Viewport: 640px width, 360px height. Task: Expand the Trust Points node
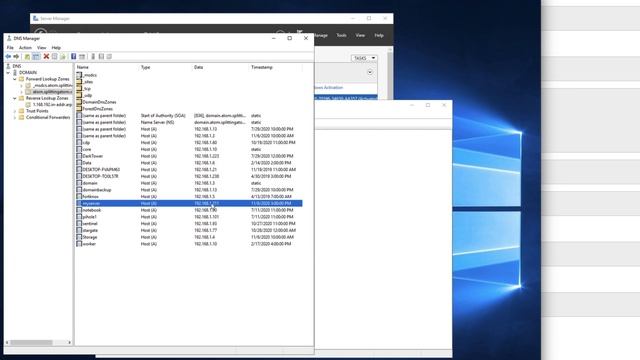15,111
